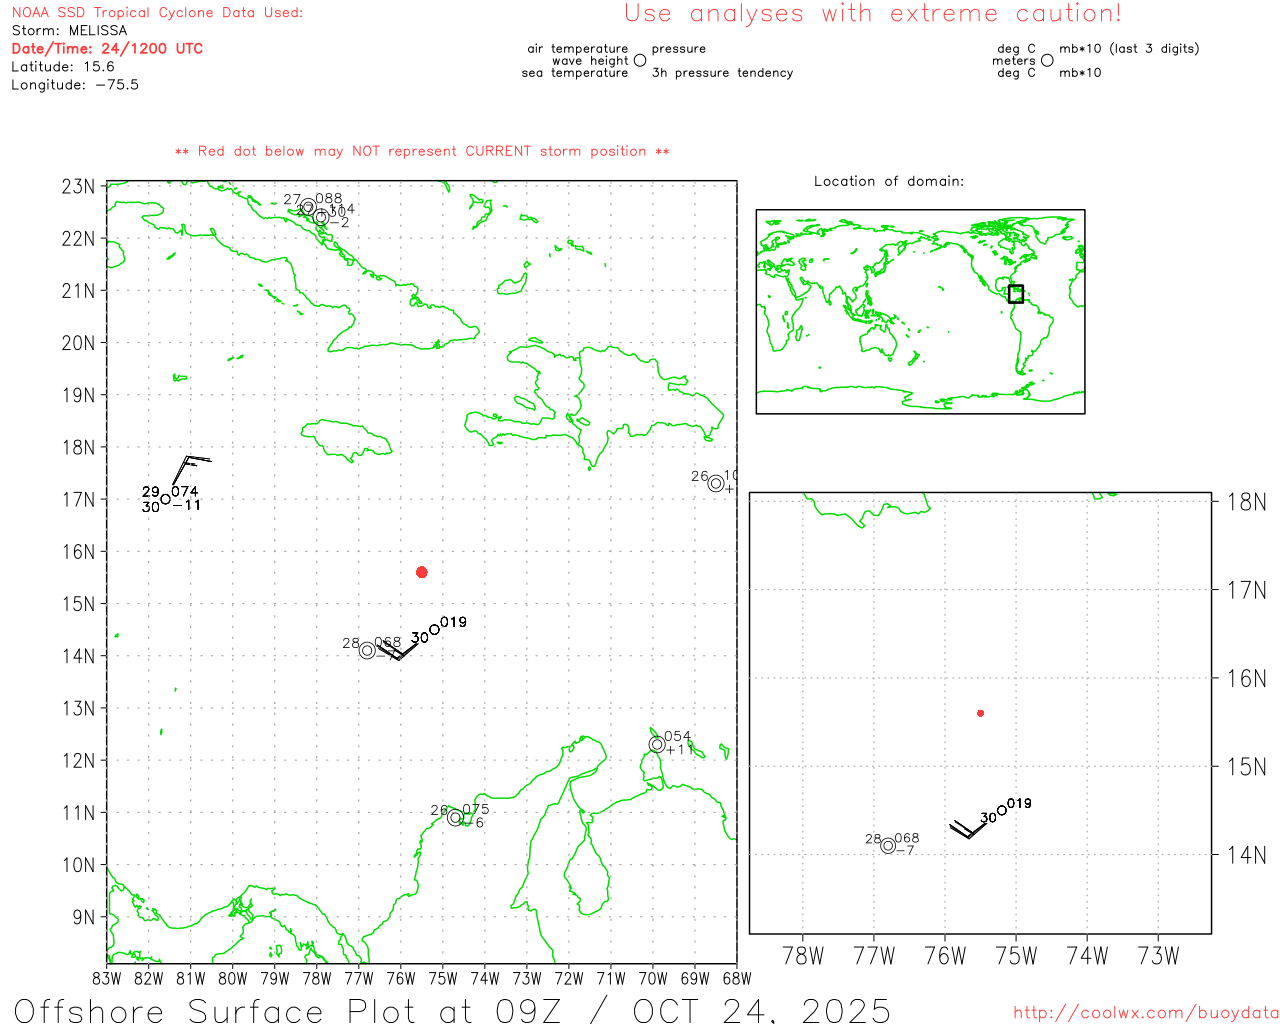
Task: Click the '9N' latitude label on the main map
Action: coord(84,917)
